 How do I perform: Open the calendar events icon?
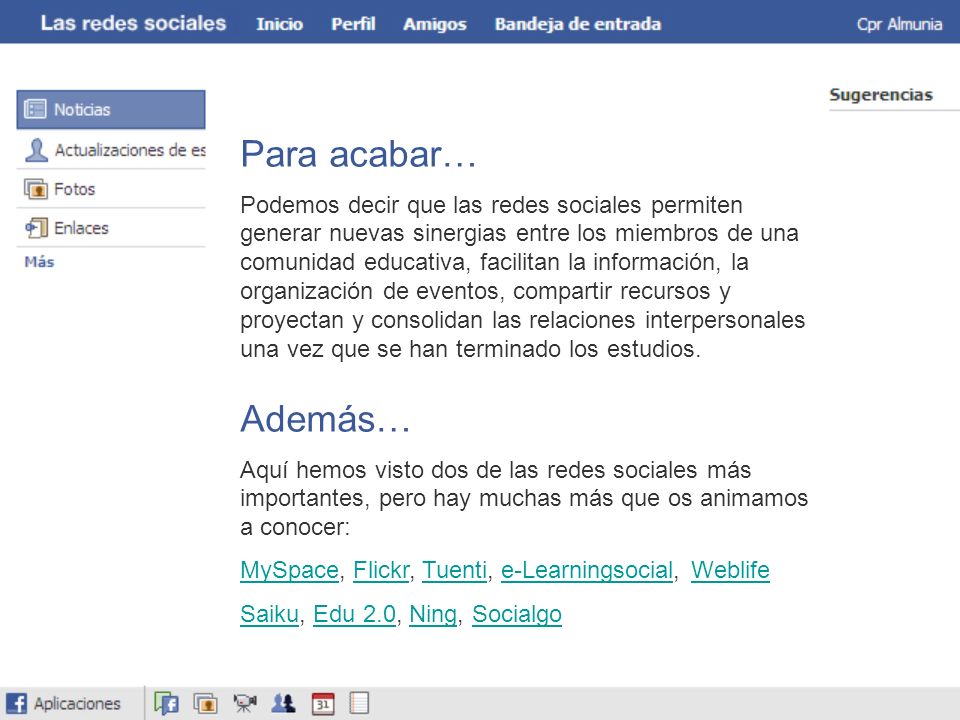323,703
